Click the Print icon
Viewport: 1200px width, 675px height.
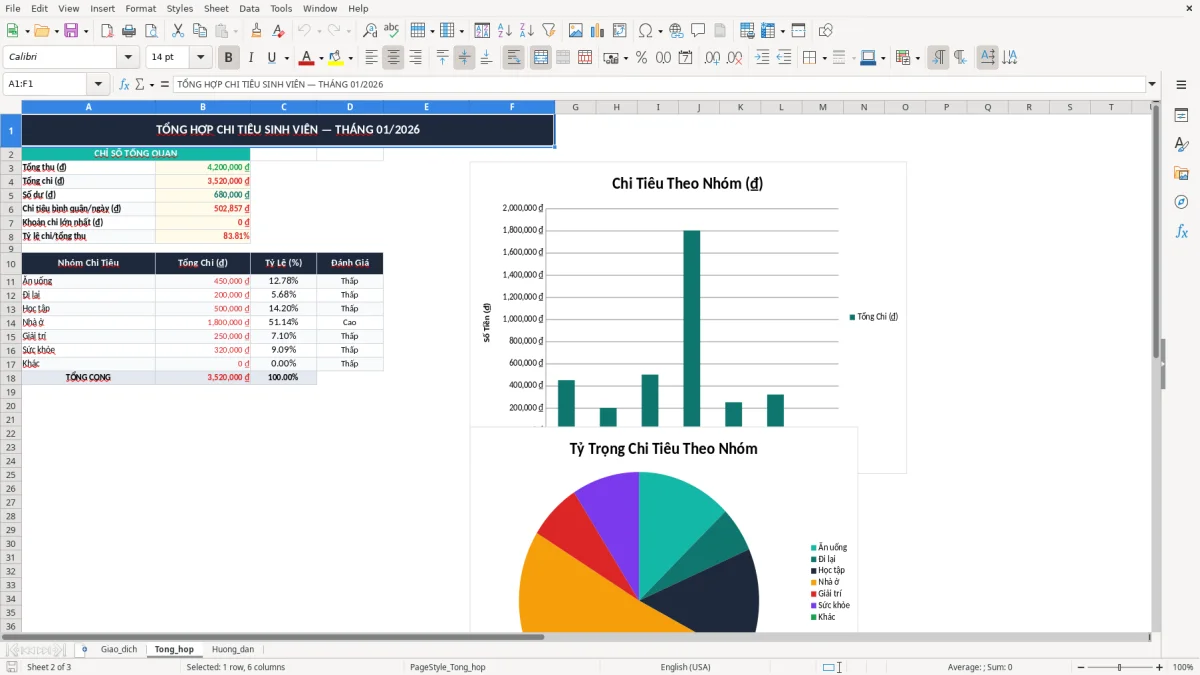click(129, 31)
